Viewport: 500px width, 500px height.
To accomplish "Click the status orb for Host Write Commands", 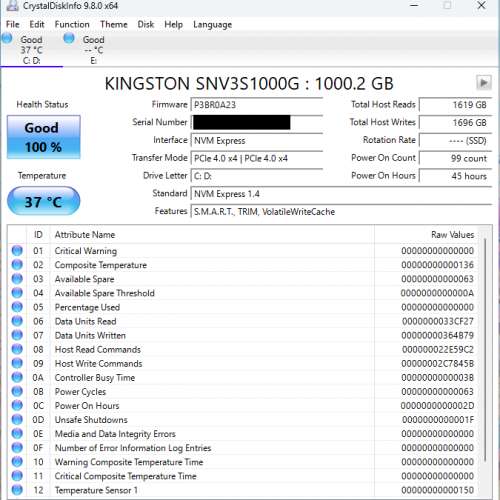I will pyautogui.click(x=17, y=363).
